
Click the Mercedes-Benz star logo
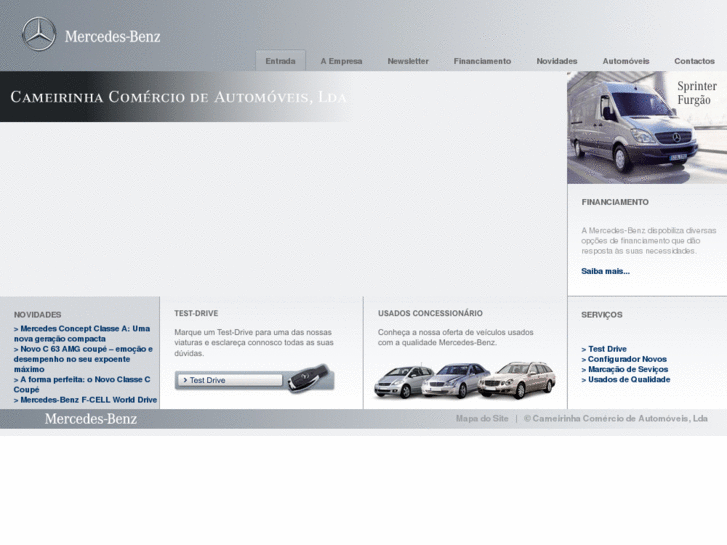click(x=39, y=34)
